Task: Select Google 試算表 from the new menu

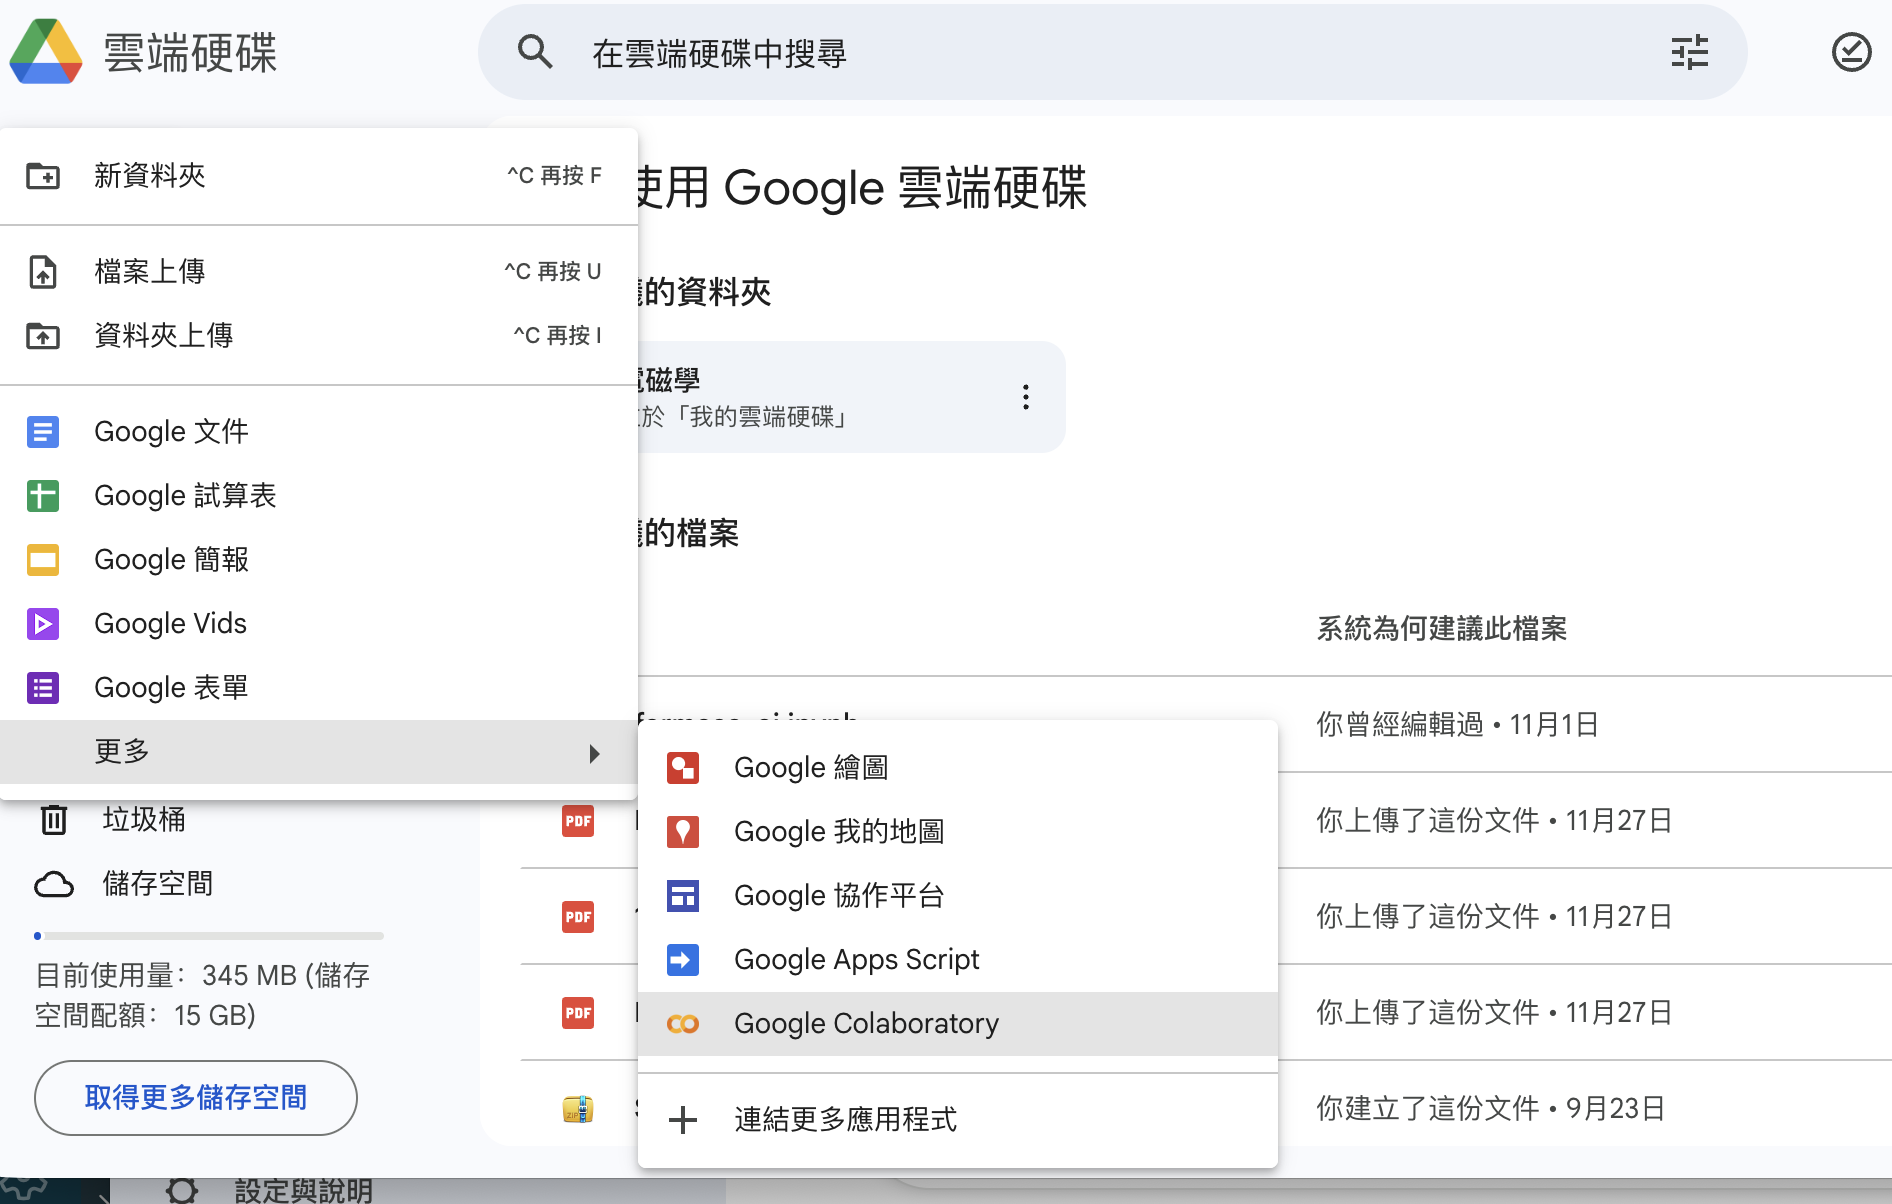Action: pos(184,495)
